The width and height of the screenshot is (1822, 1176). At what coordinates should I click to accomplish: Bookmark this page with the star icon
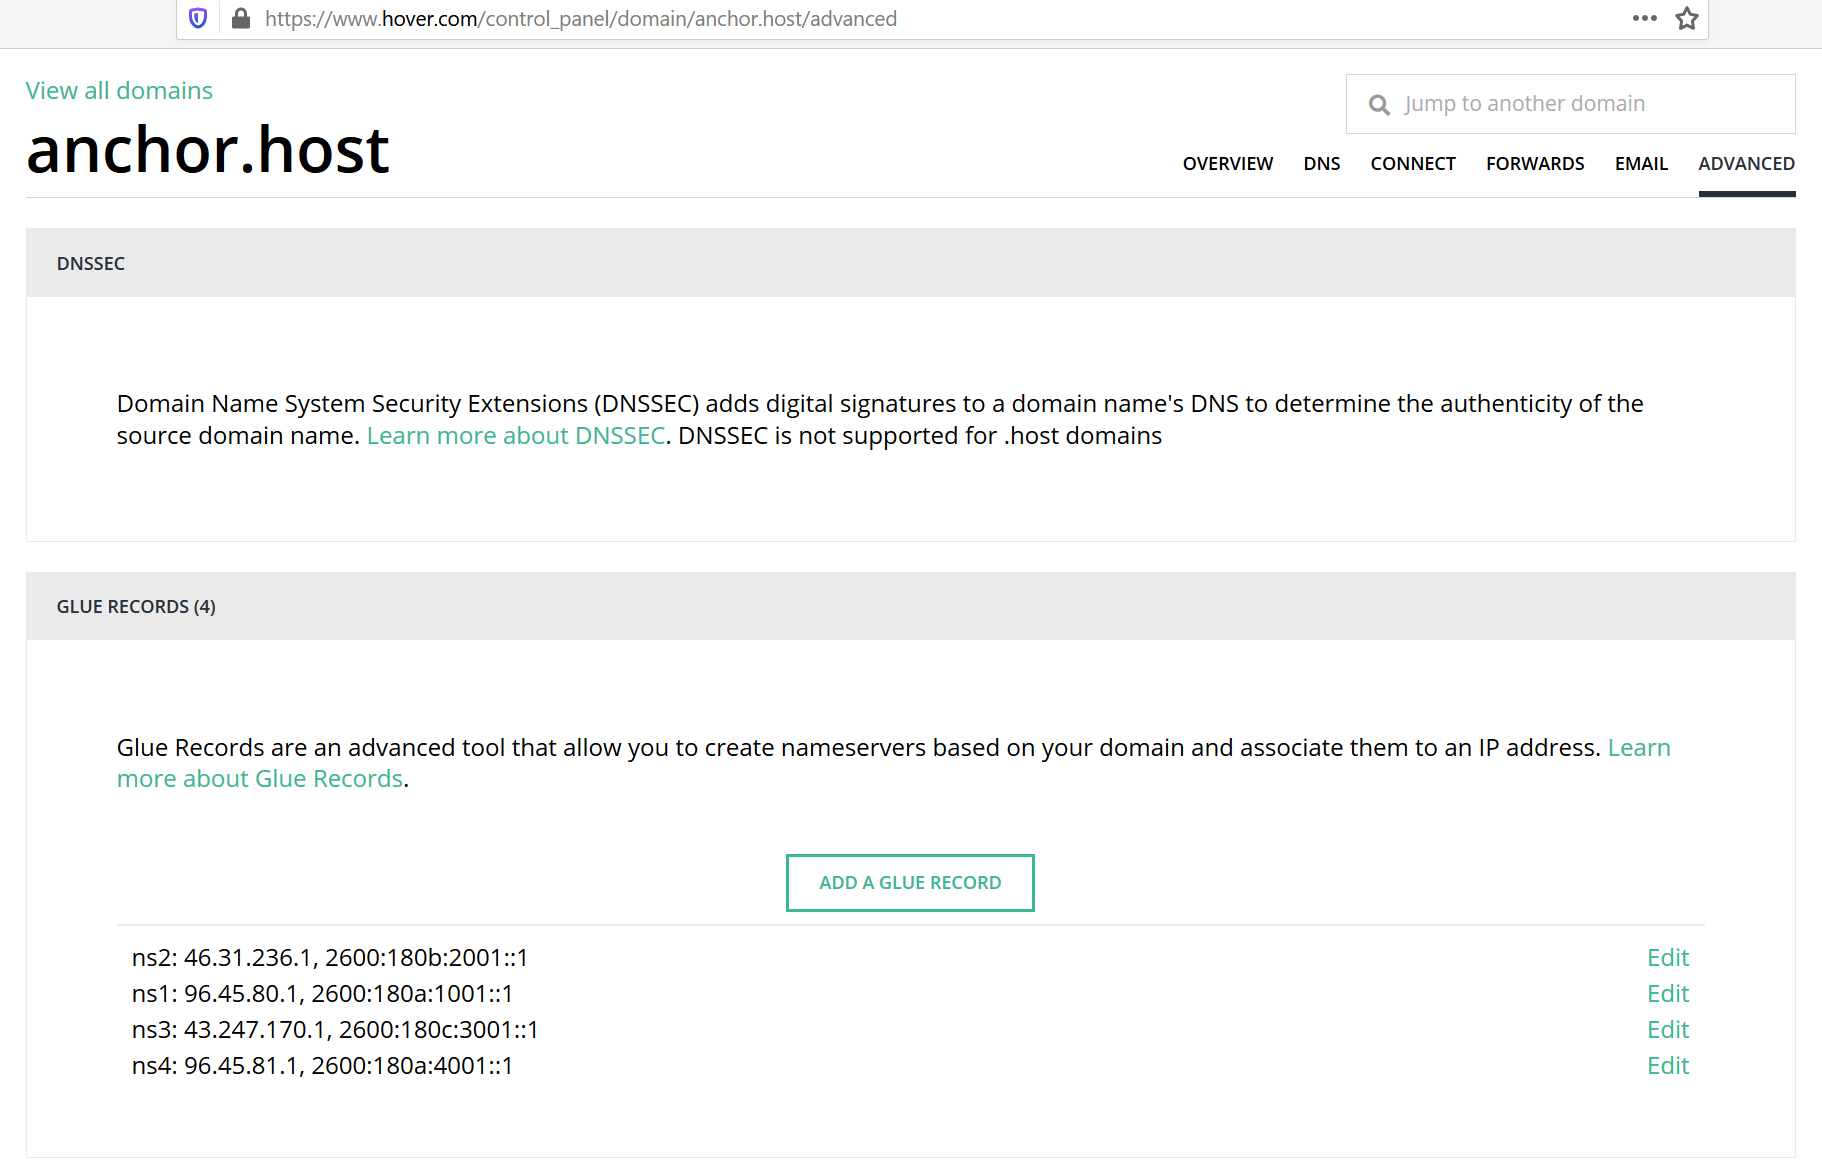click(1687, 18)
